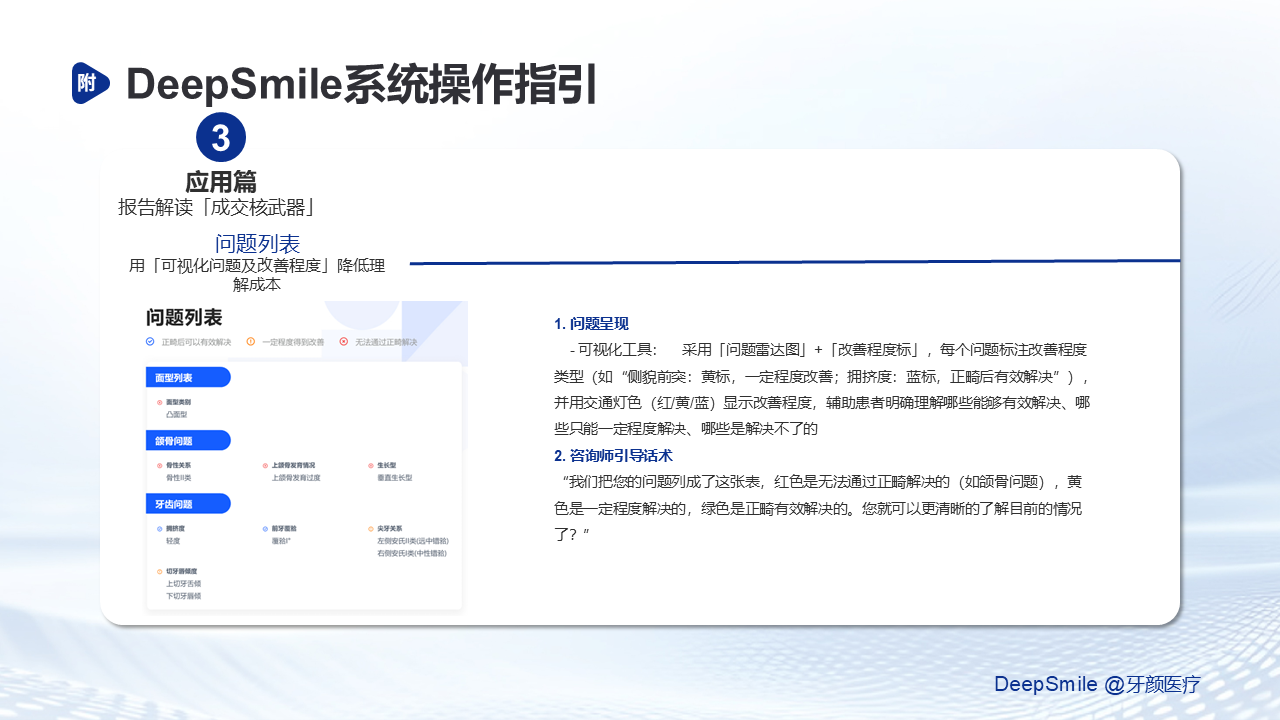Screen dimensions: 1280x720
Task: Click the red X legend icon
Action: (344, 342)
